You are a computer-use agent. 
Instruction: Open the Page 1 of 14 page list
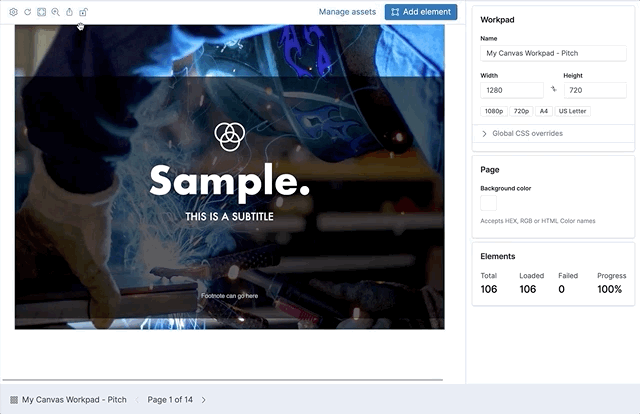(x=170, y=399)
